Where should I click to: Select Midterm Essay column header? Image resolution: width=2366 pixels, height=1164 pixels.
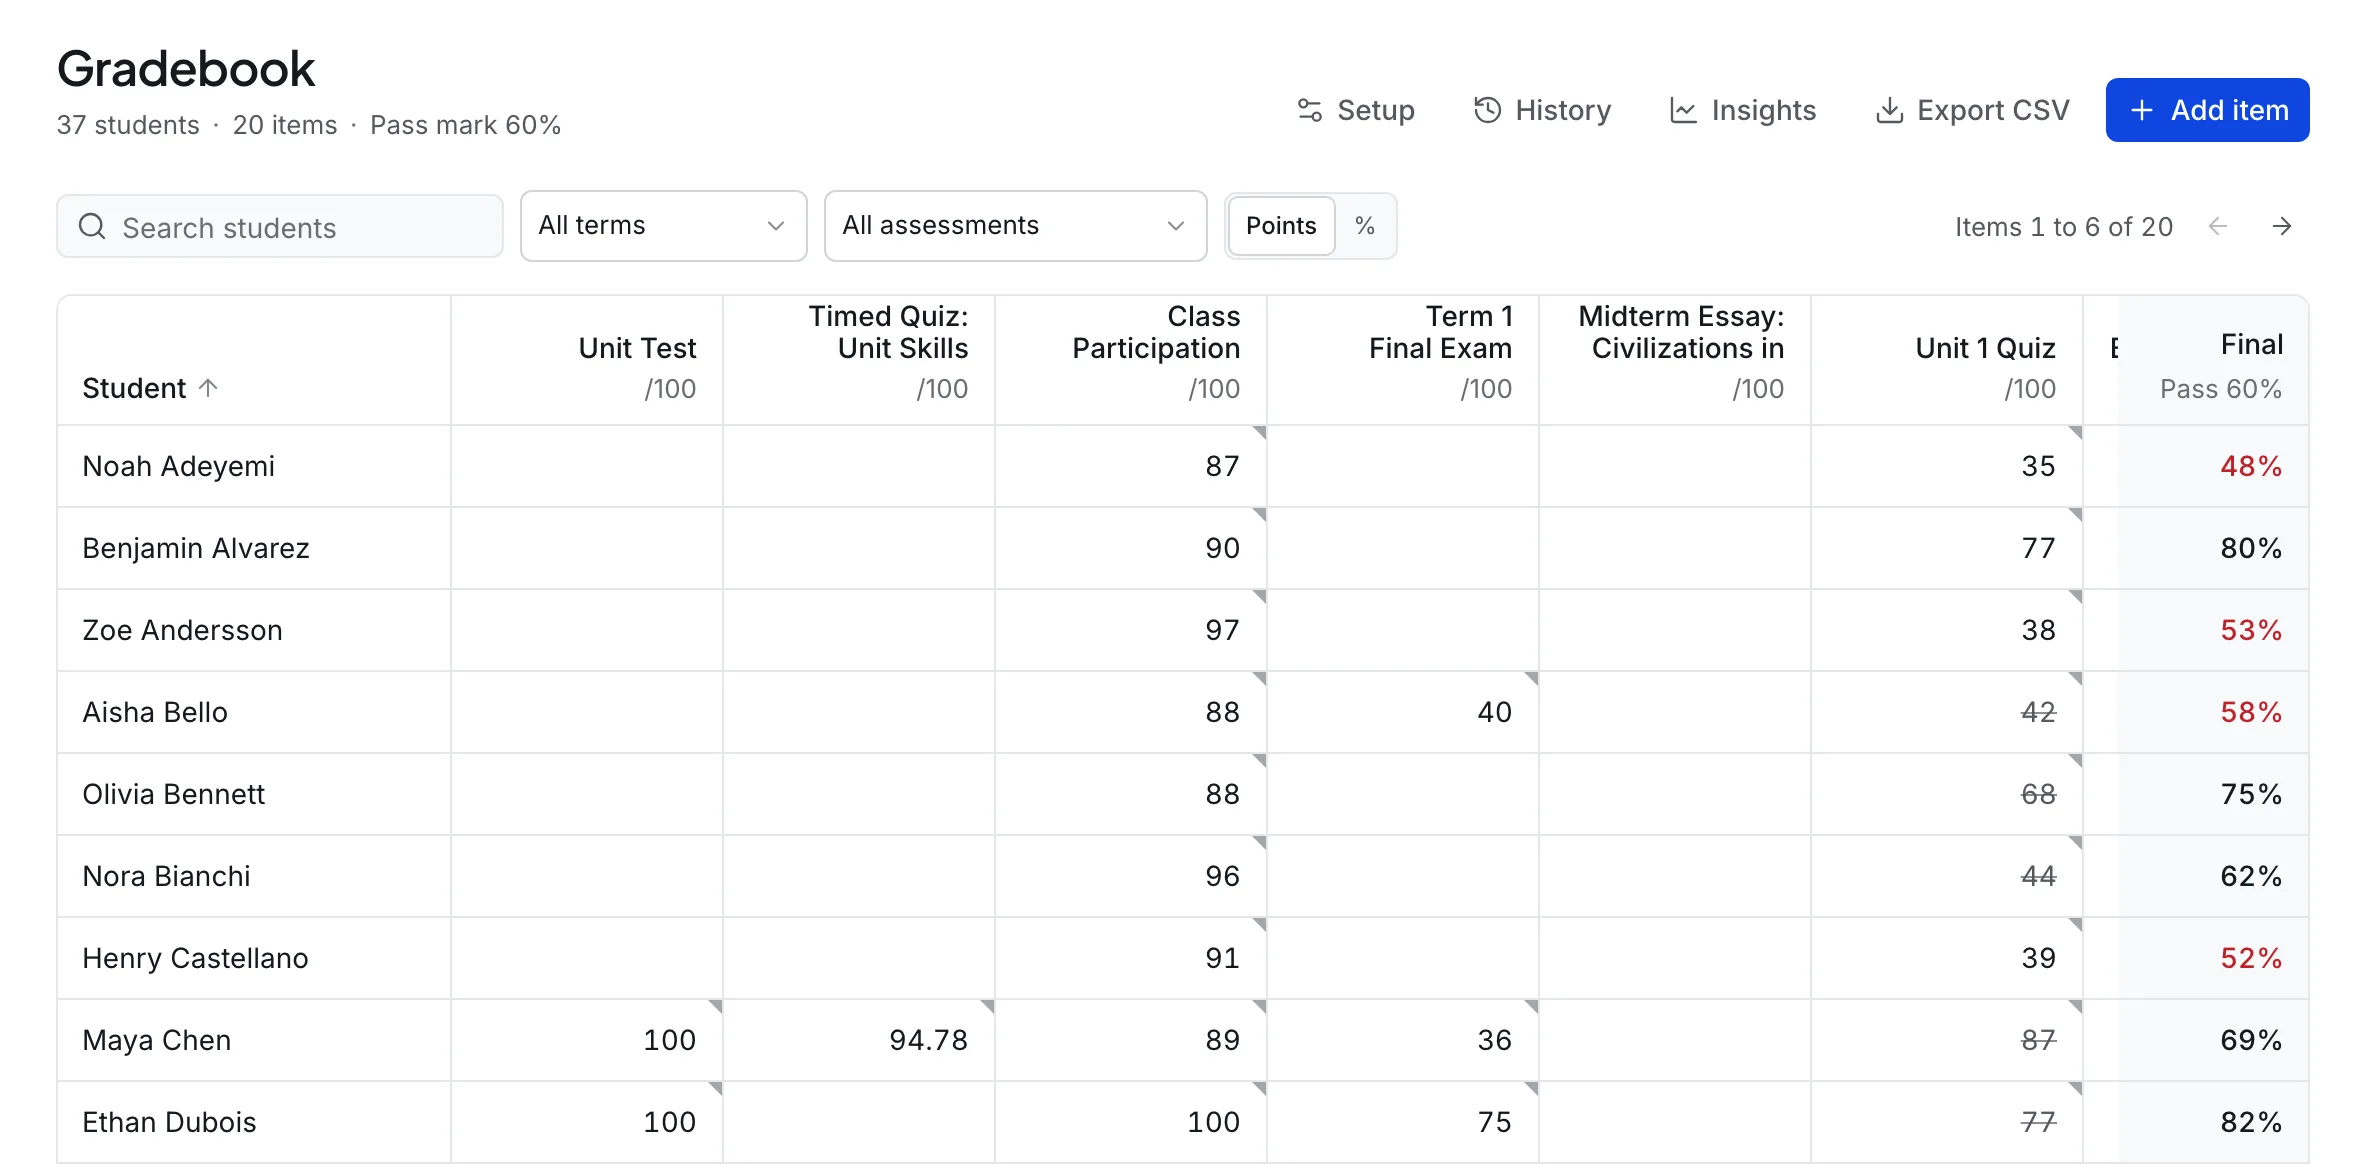[x=1675, y=361]
